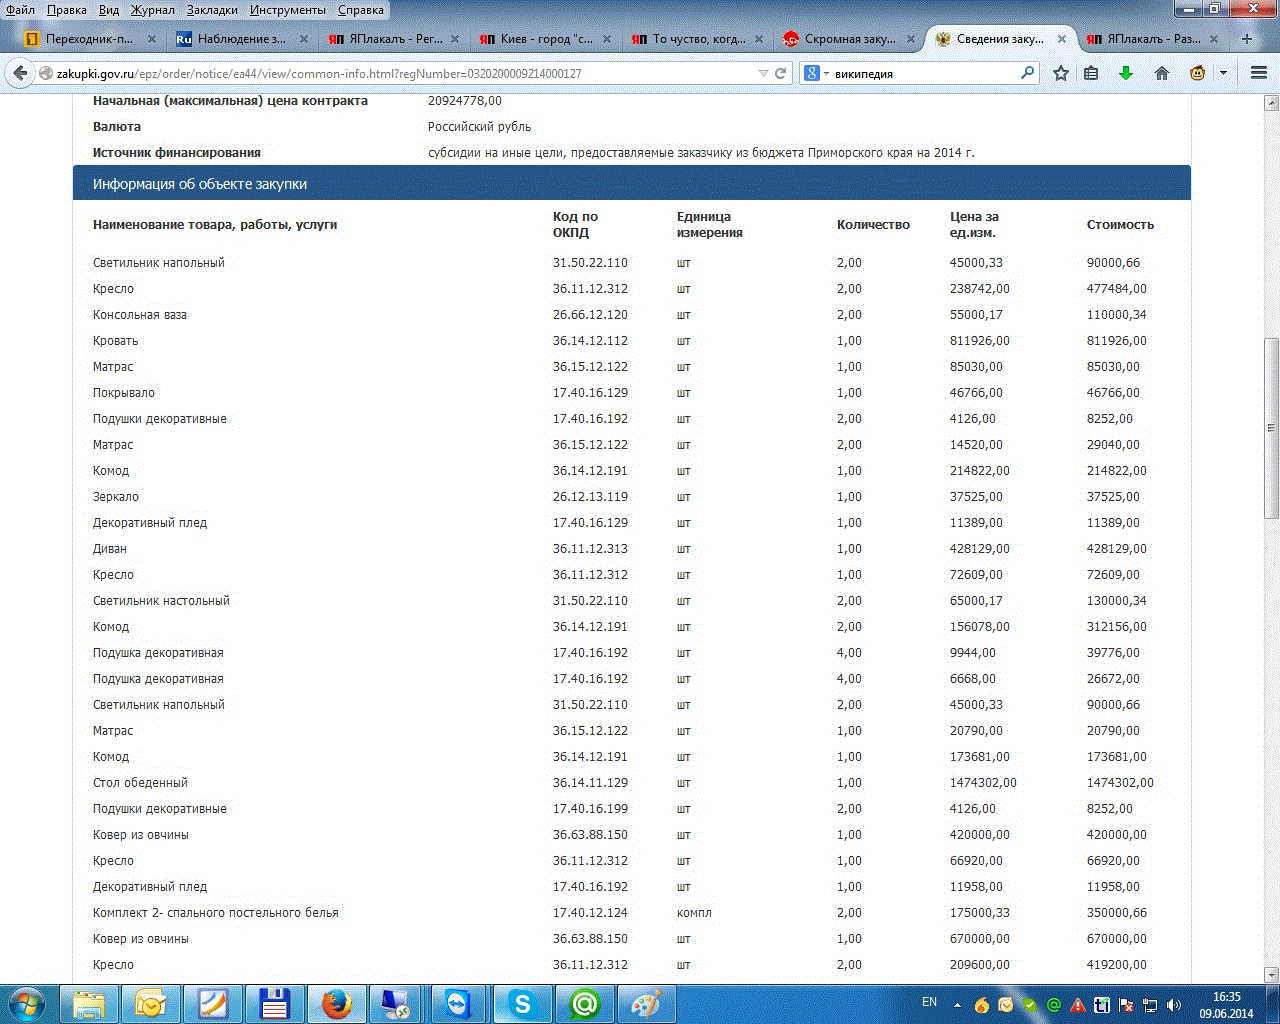Click the page vertical scrollbar thumb
Image resolution: width=1280 pixels, height=1024 pixels.
pyautogui.click(x=1271, y=428)
